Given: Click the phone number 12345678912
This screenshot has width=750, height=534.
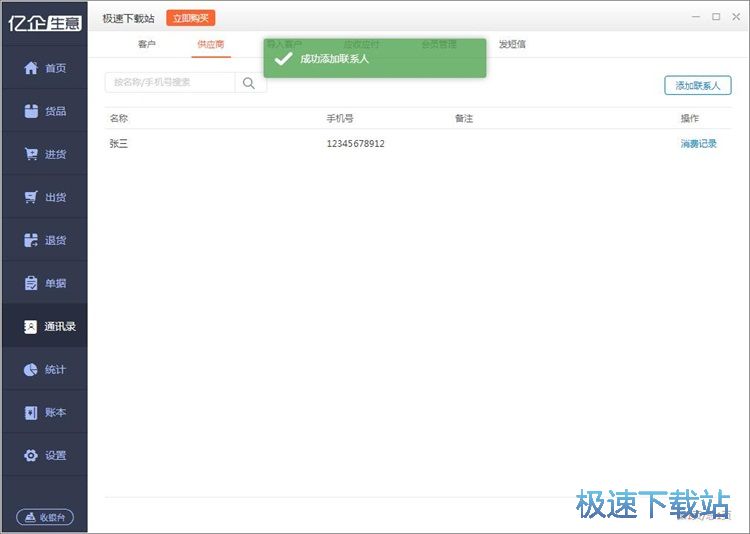Looking at the screenshot, I should (355, 144).
